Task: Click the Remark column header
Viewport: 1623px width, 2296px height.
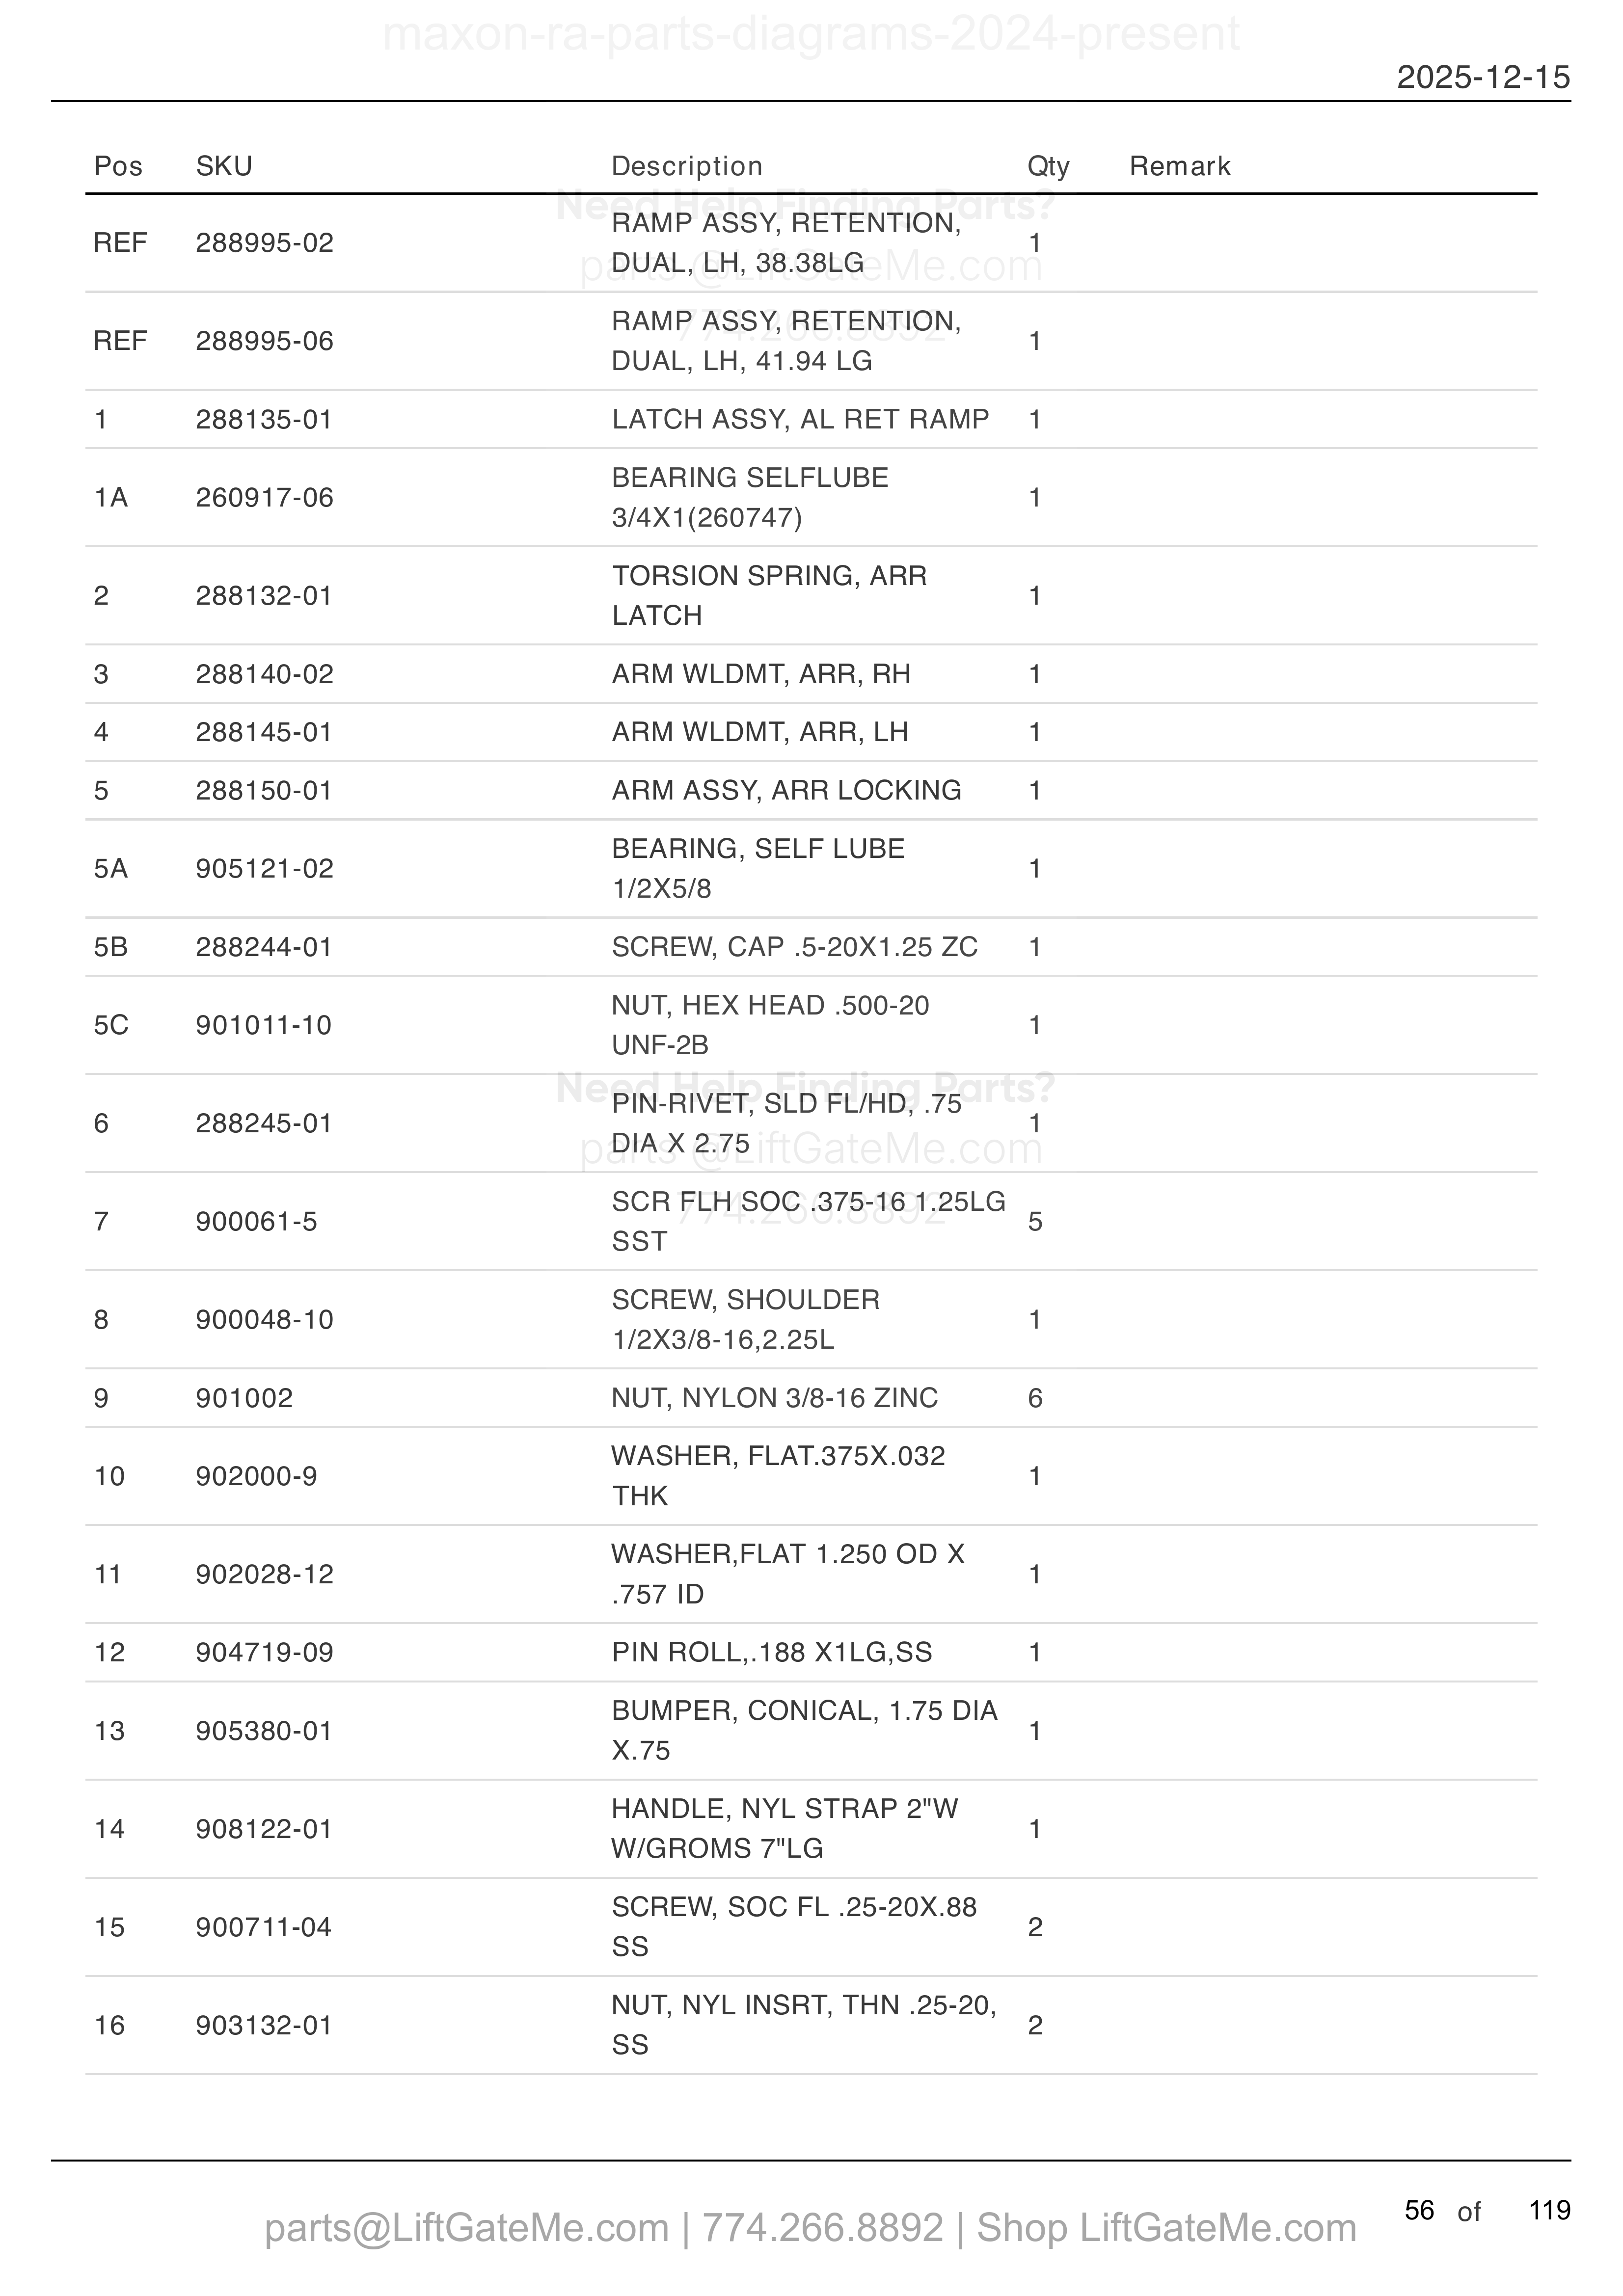Action: 1180,166
